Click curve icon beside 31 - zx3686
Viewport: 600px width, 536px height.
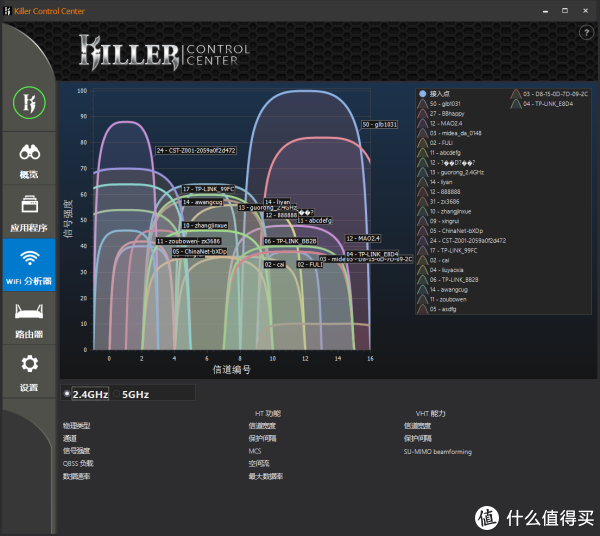[422, 202]
